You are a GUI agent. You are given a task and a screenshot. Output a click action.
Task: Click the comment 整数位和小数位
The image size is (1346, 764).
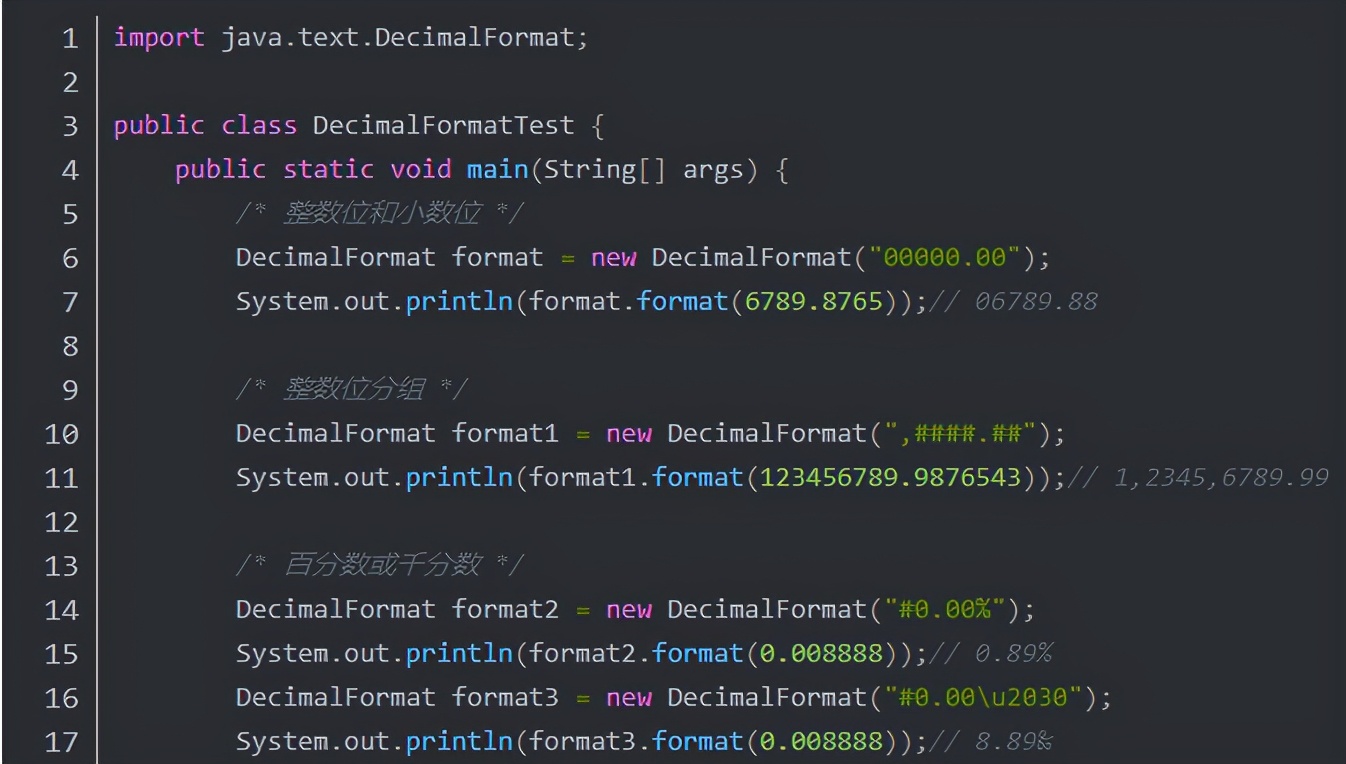coord(383,213)
